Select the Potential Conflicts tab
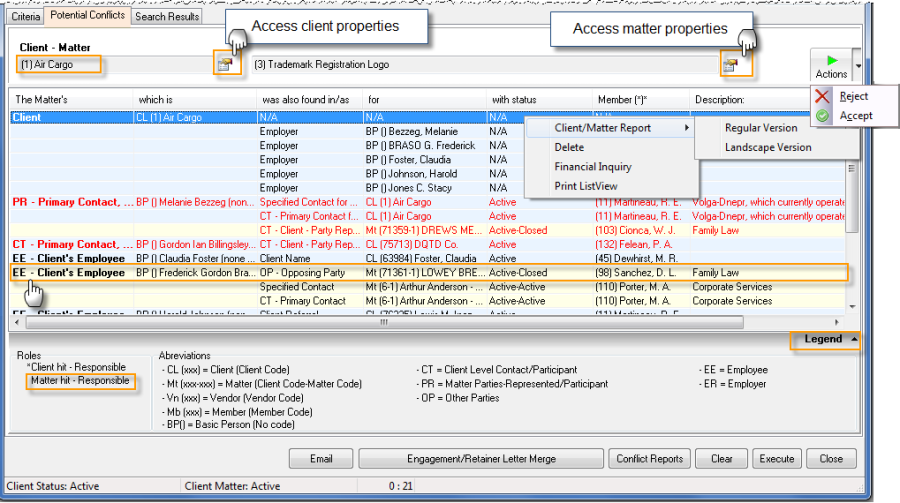 (87, 15)
